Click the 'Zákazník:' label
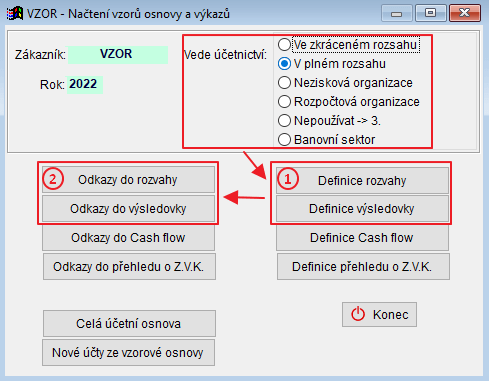 pos(40,55)
